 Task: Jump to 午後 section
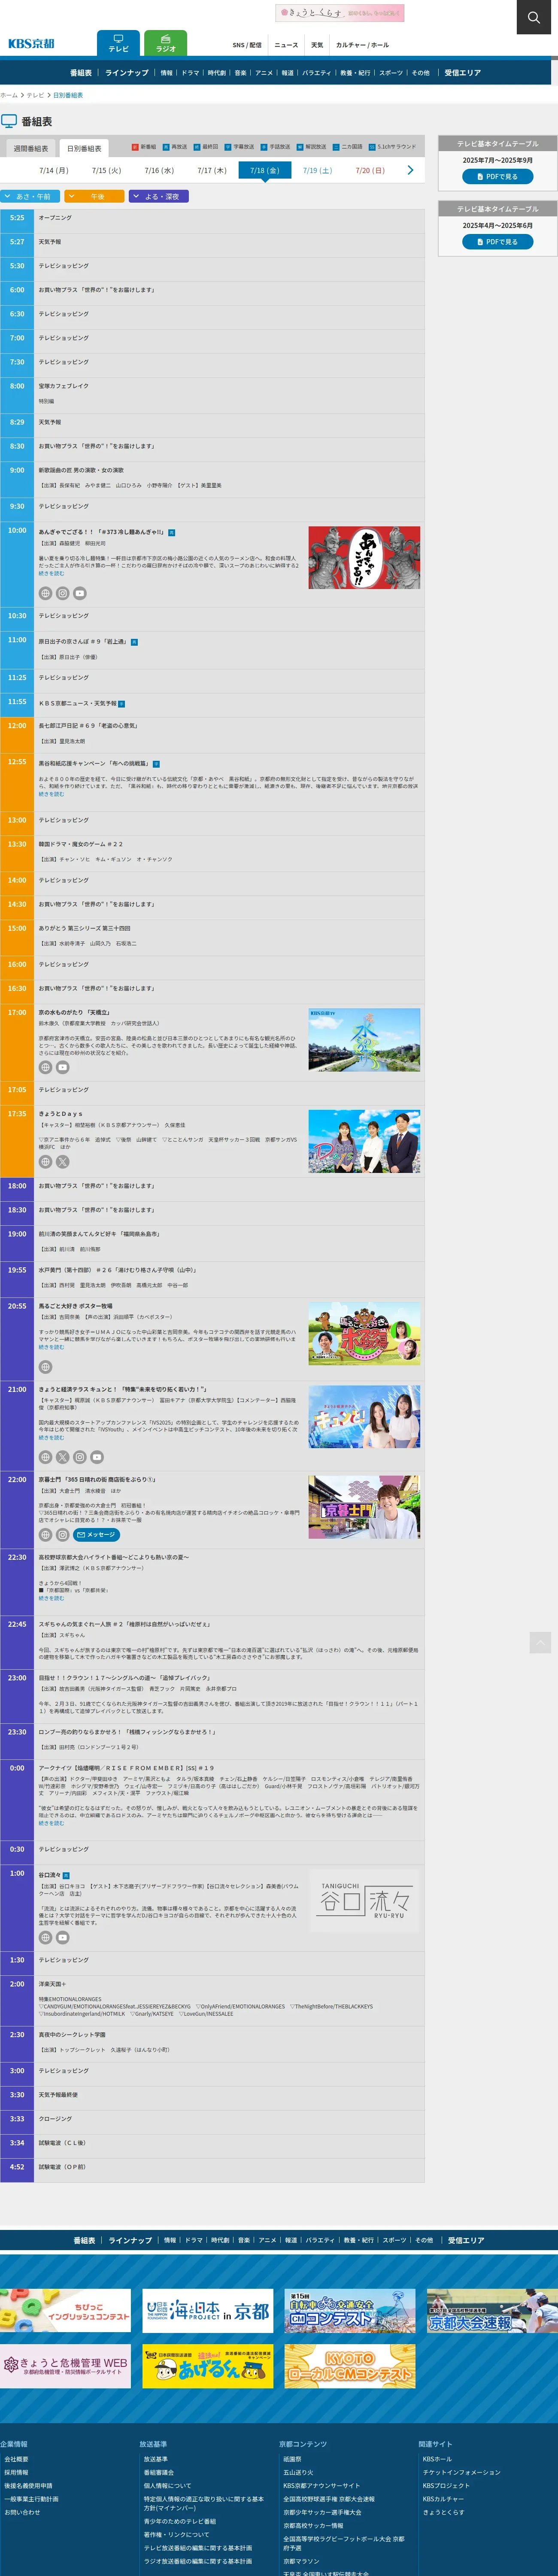[x=95, y=197]
